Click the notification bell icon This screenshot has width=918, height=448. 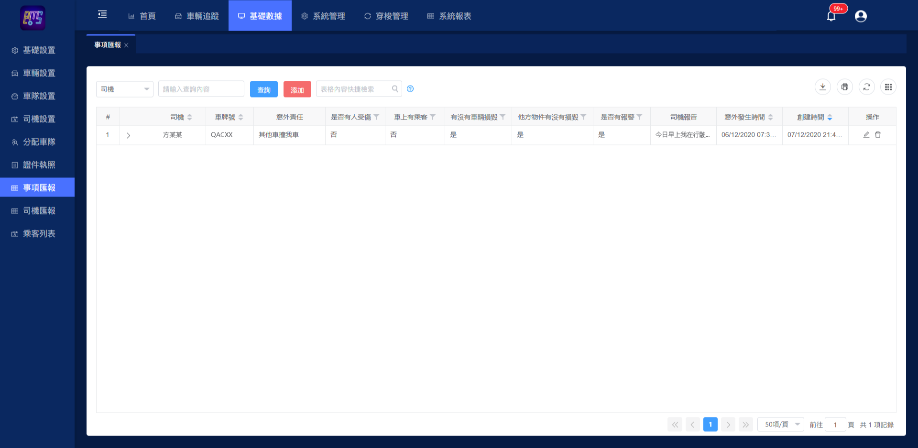point(831,16)
